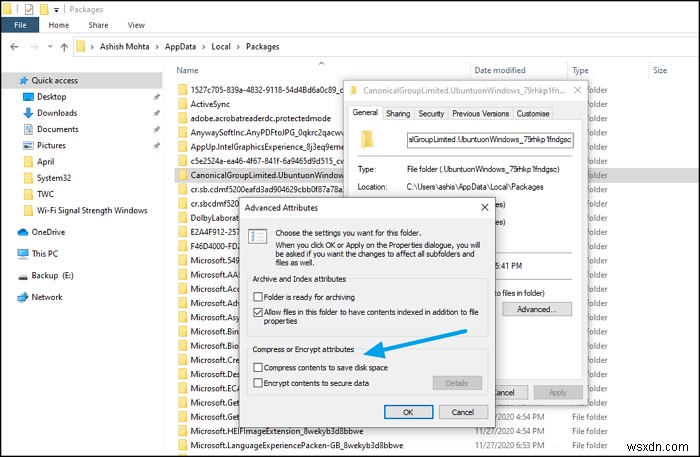Close Advanced Attributes dialog with X
This screenshot has height=457, width=700.
click(x=485, y=207)
